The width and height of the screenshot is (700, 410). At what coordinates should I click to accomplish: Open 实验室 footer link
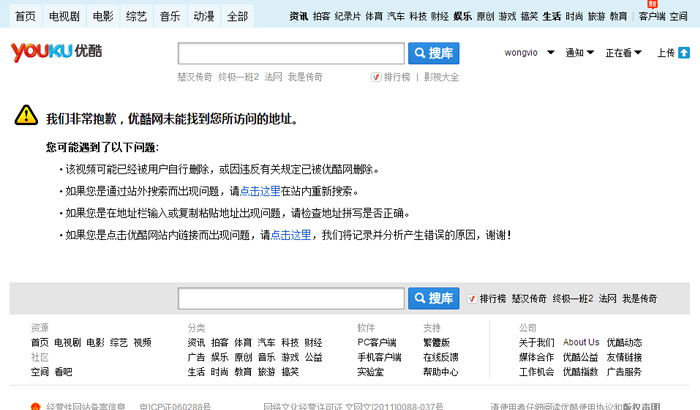click(x=371, y=372)
